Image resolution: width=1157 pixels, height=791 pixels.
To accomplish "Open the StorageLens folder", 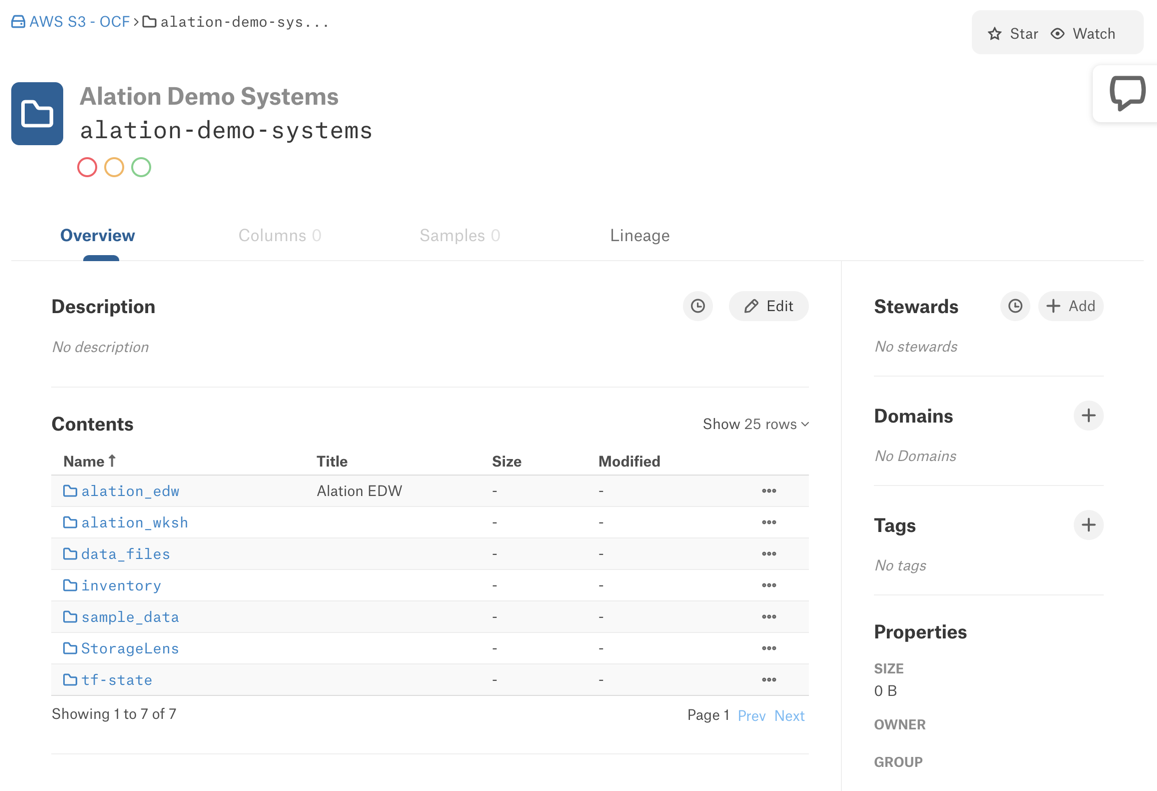I will [121, 649].
